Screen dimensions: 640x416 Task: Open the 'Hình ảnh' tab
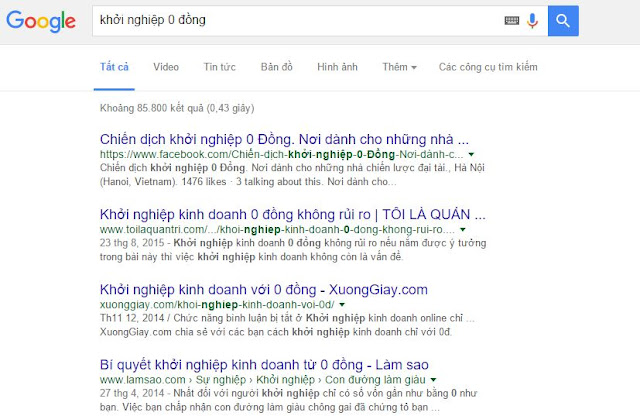(338, 67)
